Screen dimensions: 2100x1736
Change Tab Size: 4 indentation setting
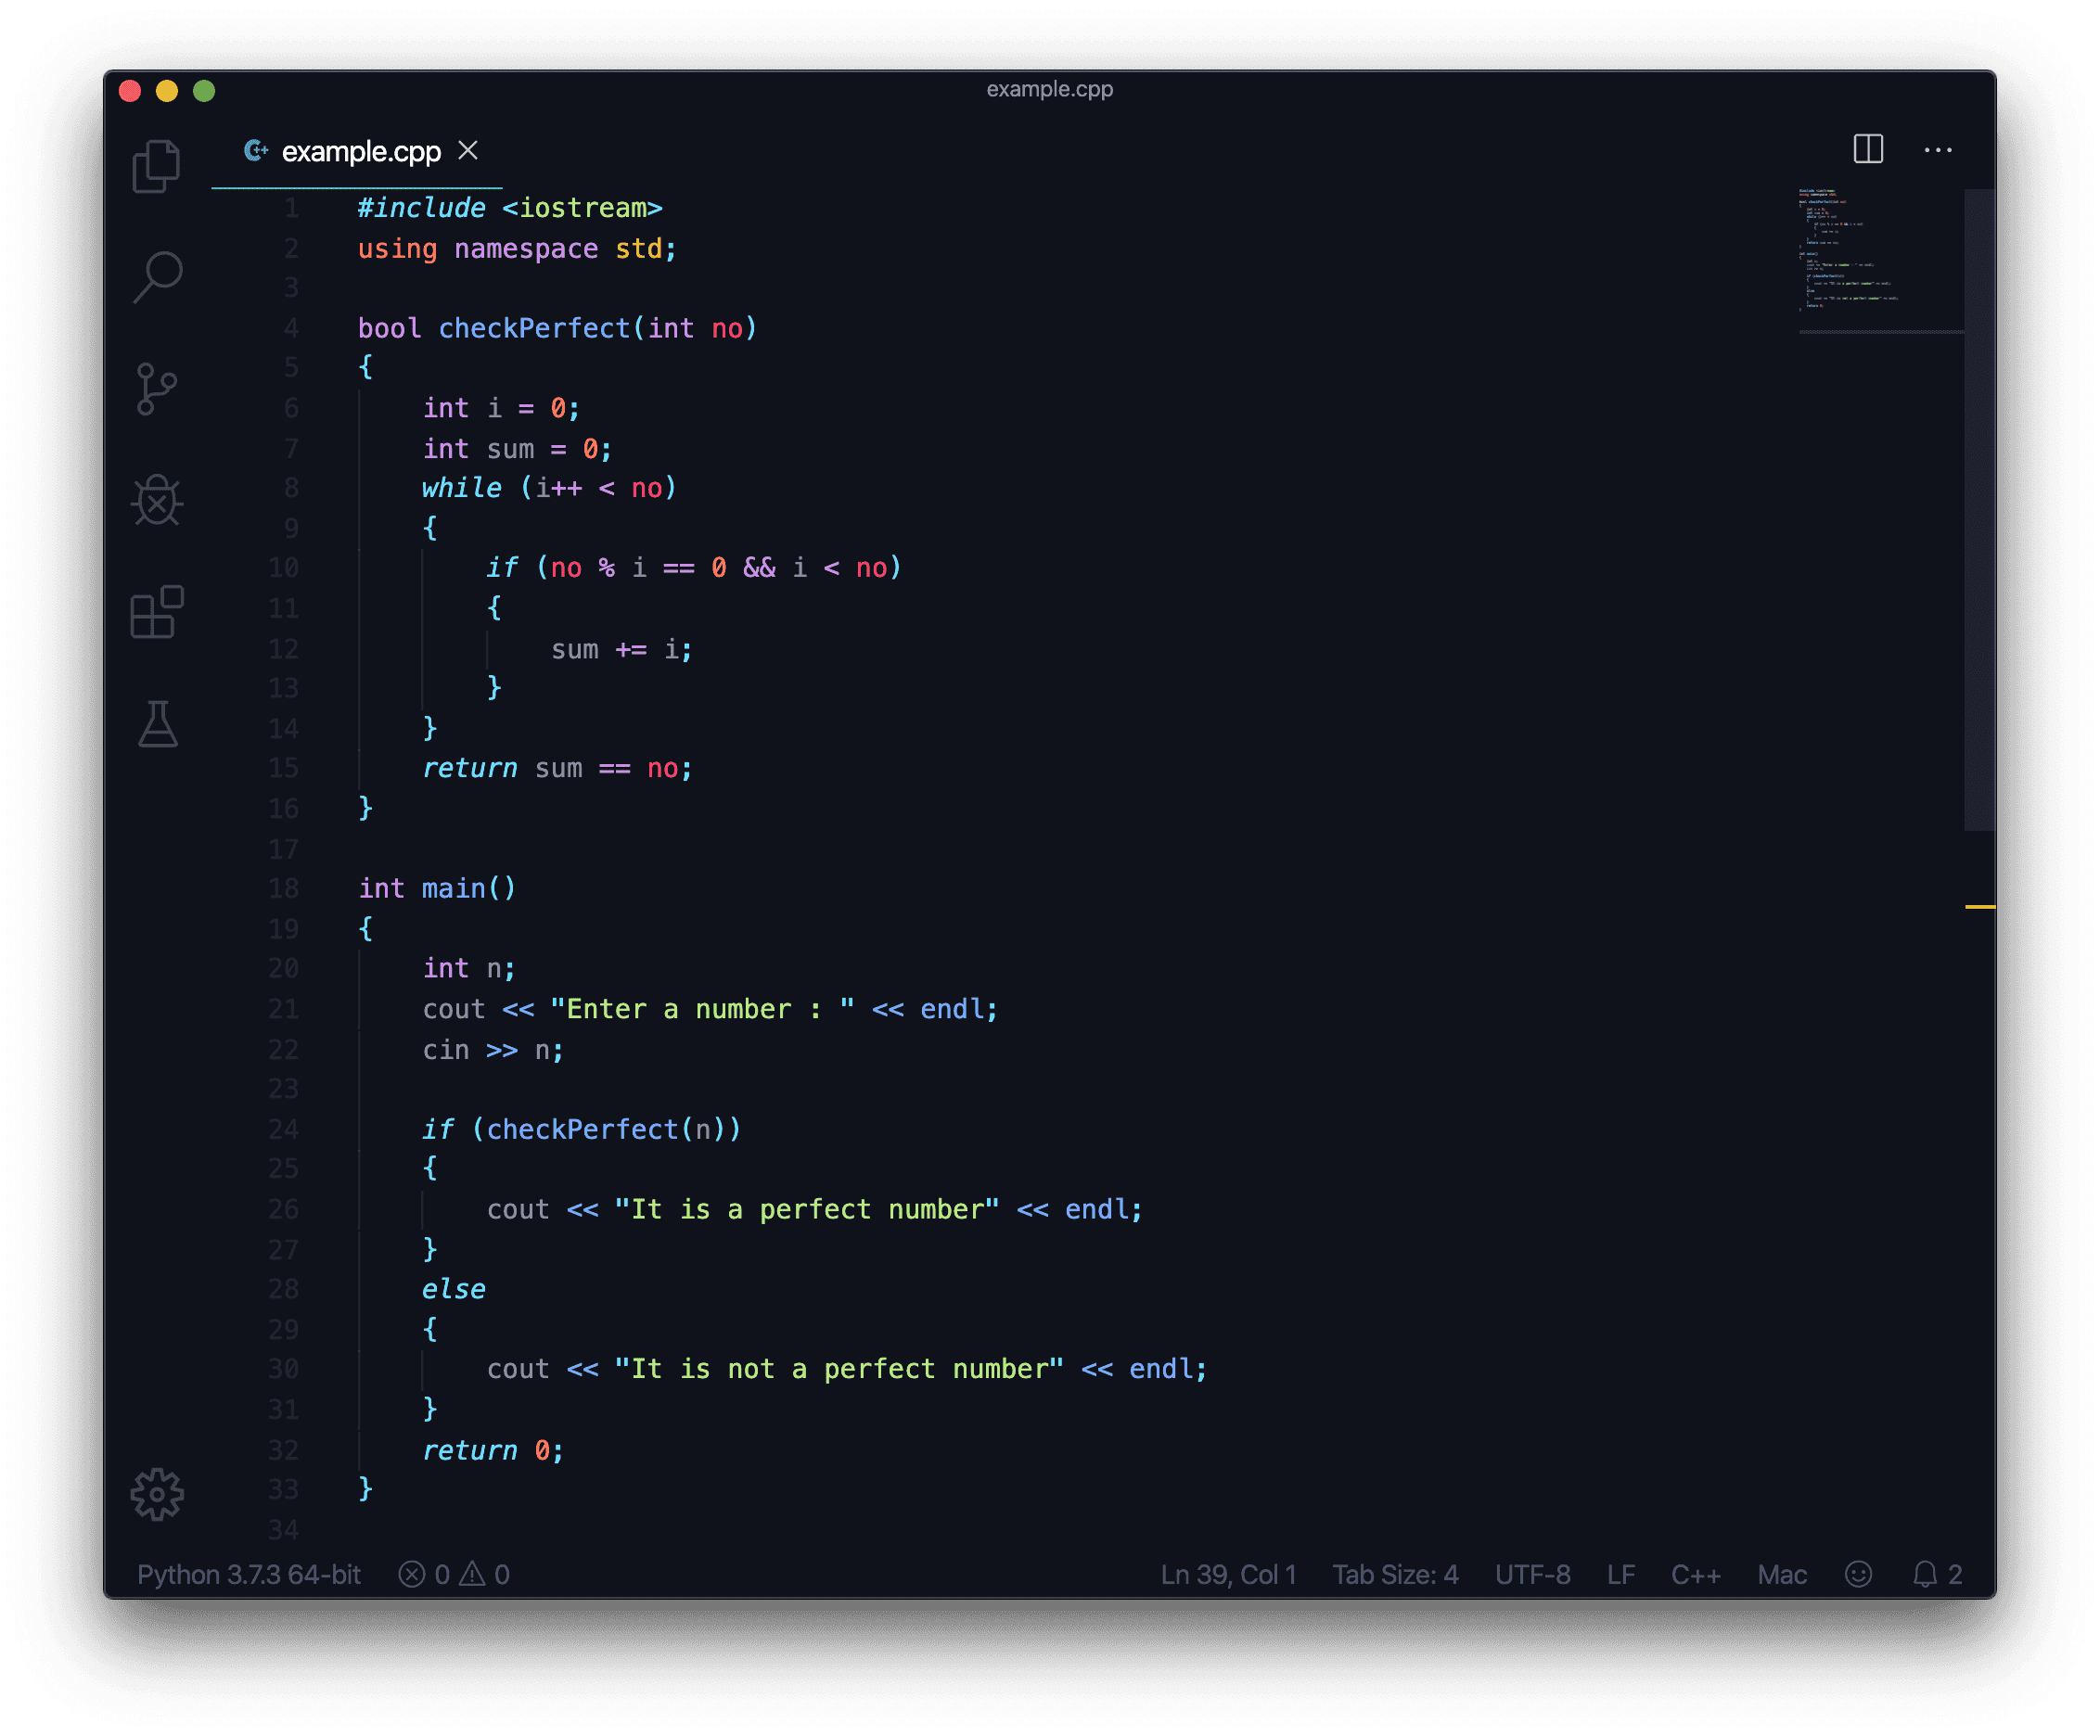point(1395,1575)
